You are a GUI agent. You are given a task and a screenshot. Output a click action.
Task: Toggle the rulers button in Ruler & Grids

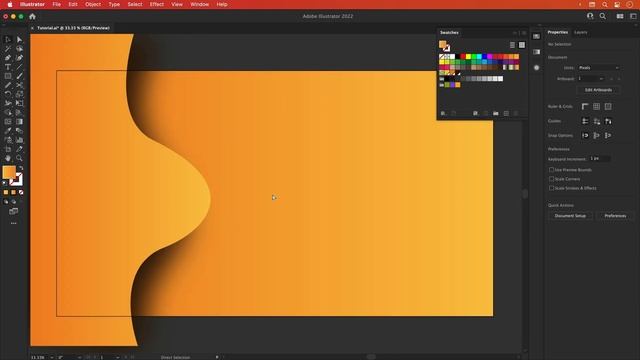tap(585, 107)
